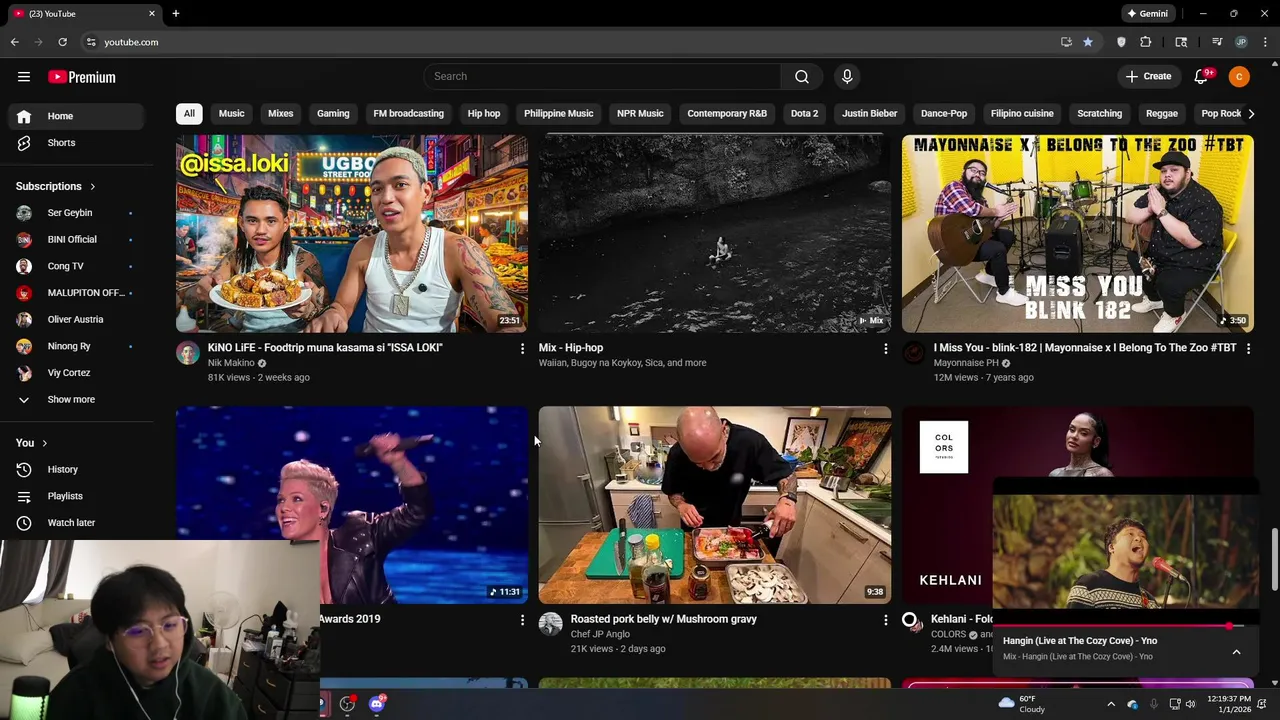Click Nik Makino channel avatar

[x=188, y=352]
